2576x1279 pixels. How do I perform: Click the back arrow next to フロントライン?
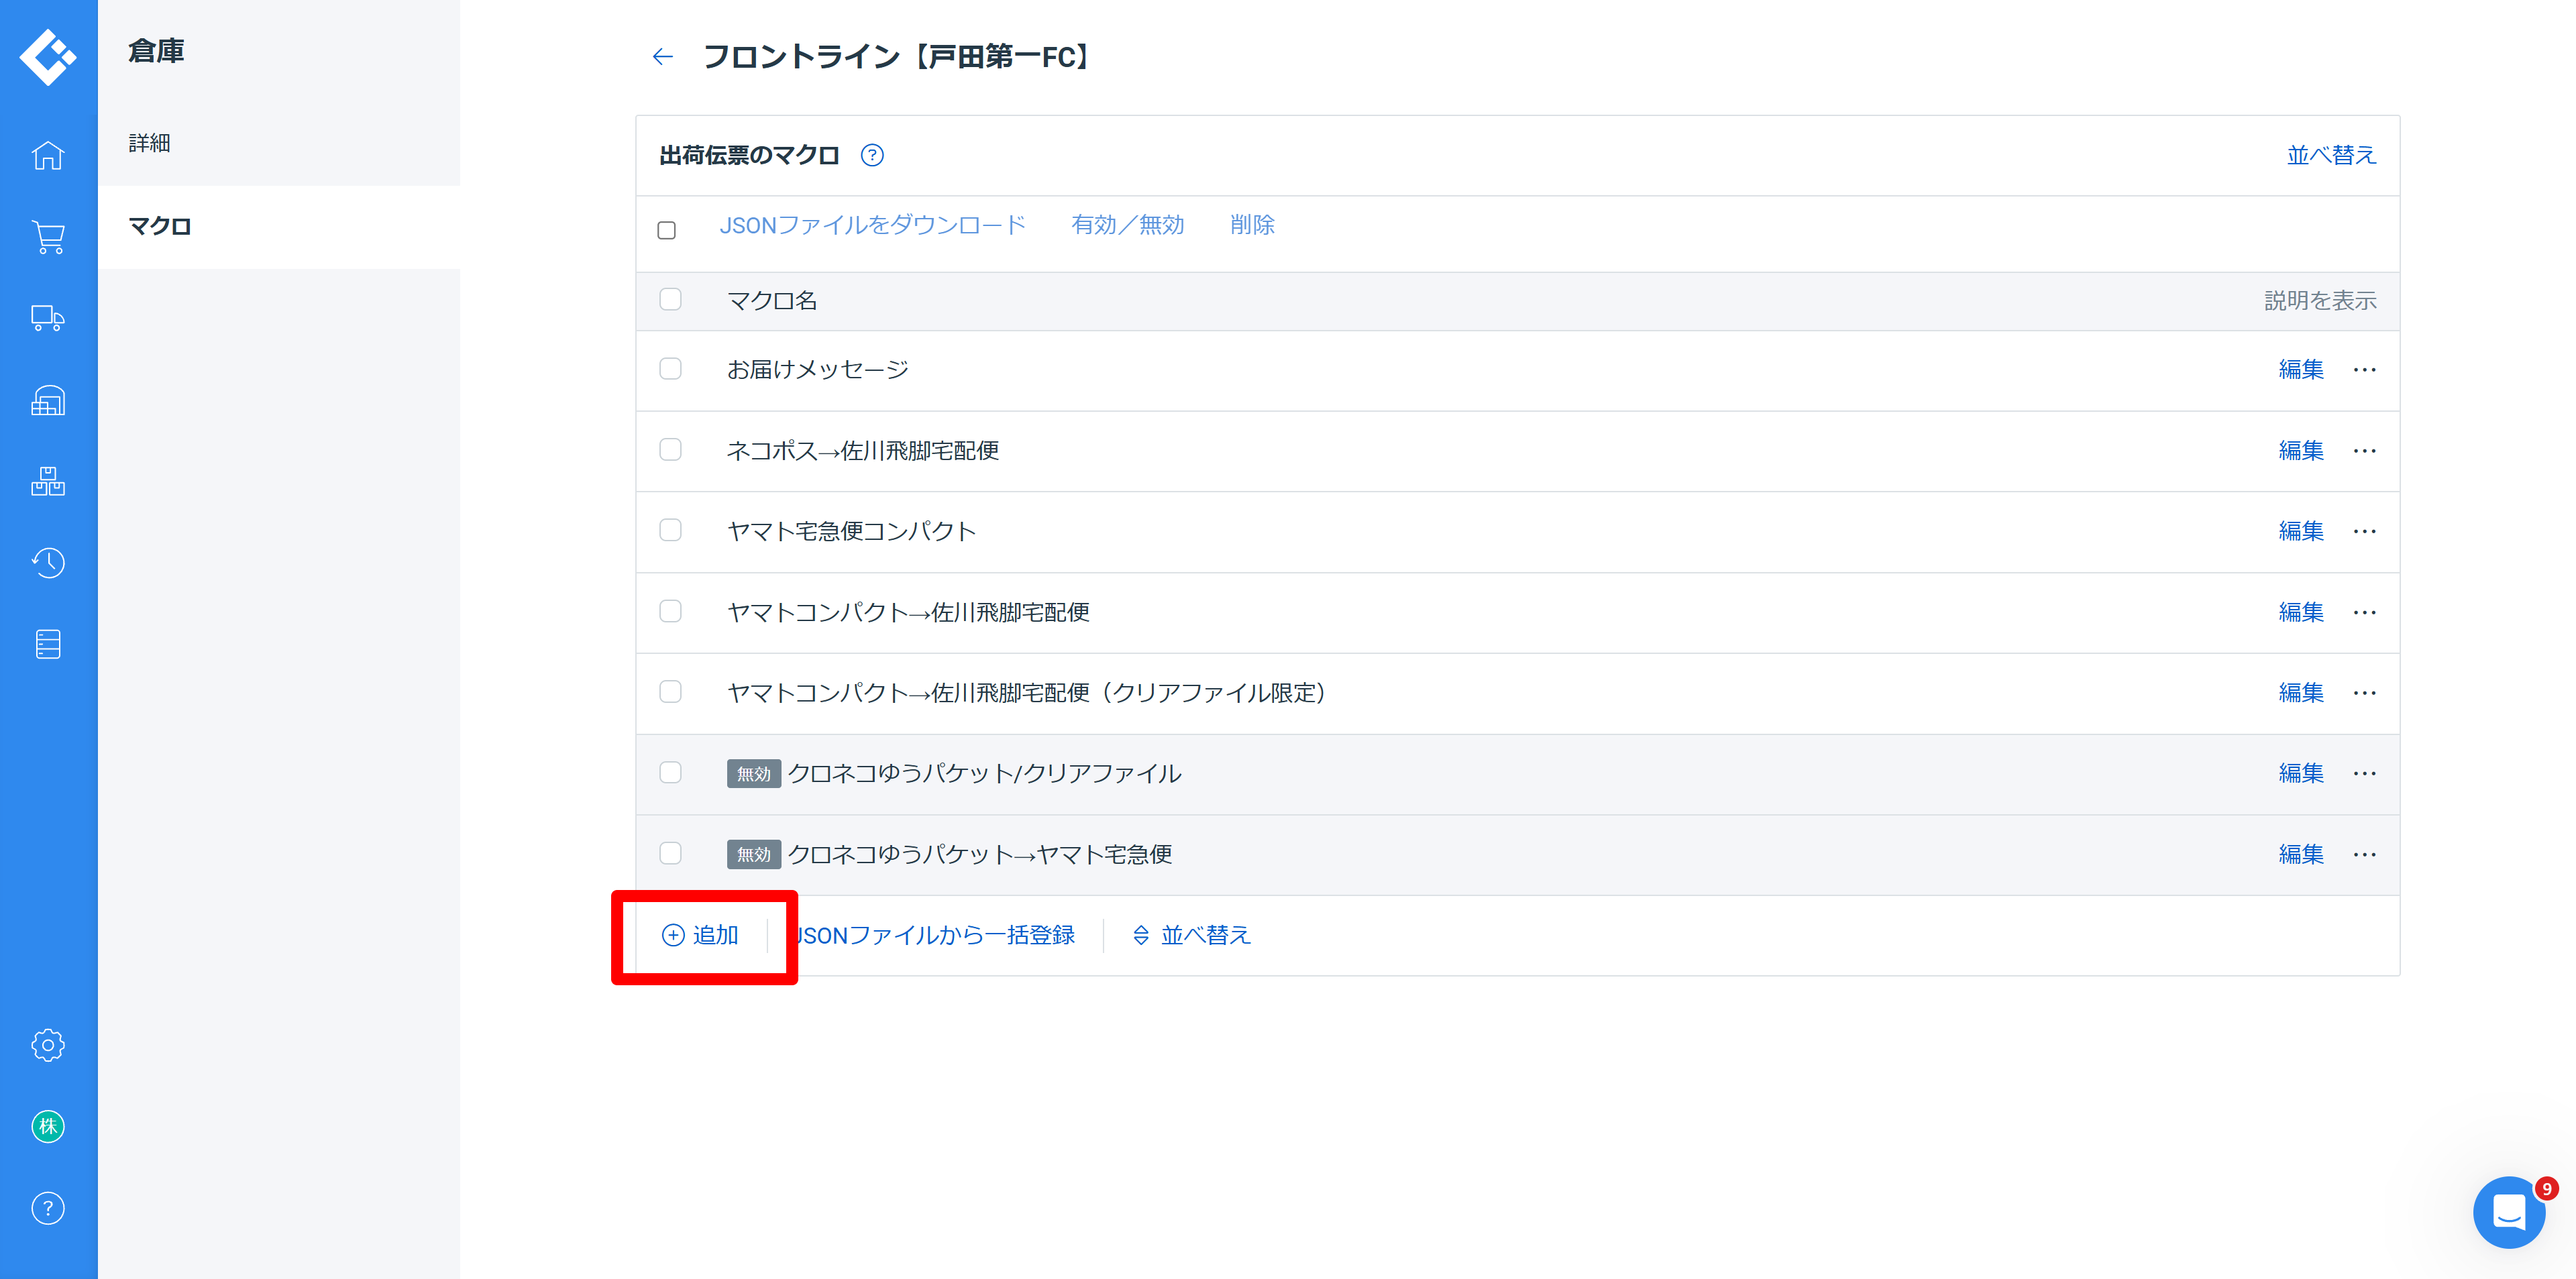[x=662, y=57]
